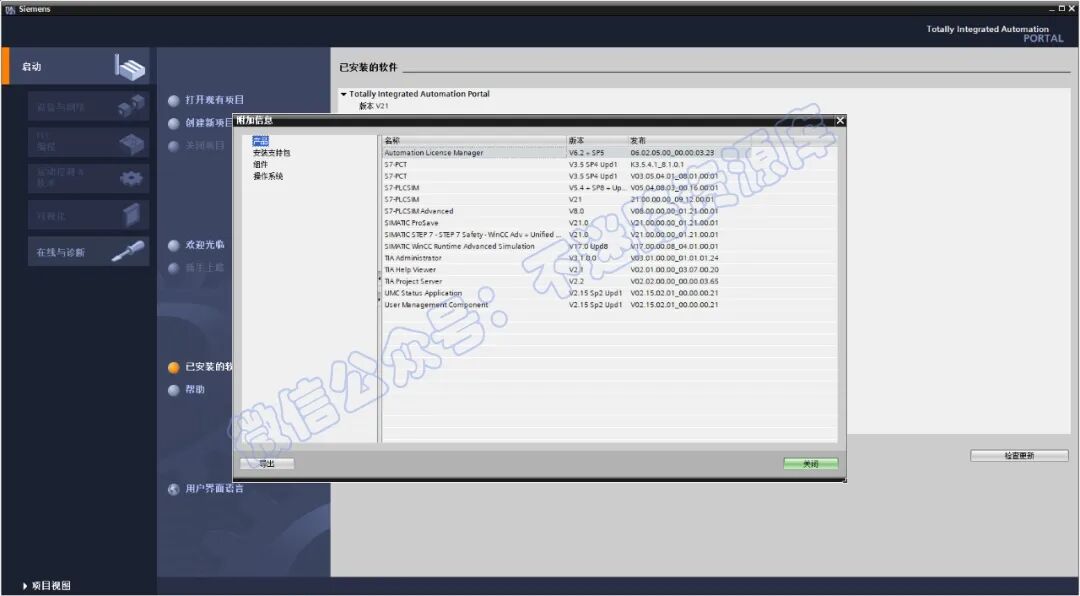The width and height of the screenshot is (1080, 596).
Task: Select 产品 in the dialog tree
Action: tap(260, 141)
